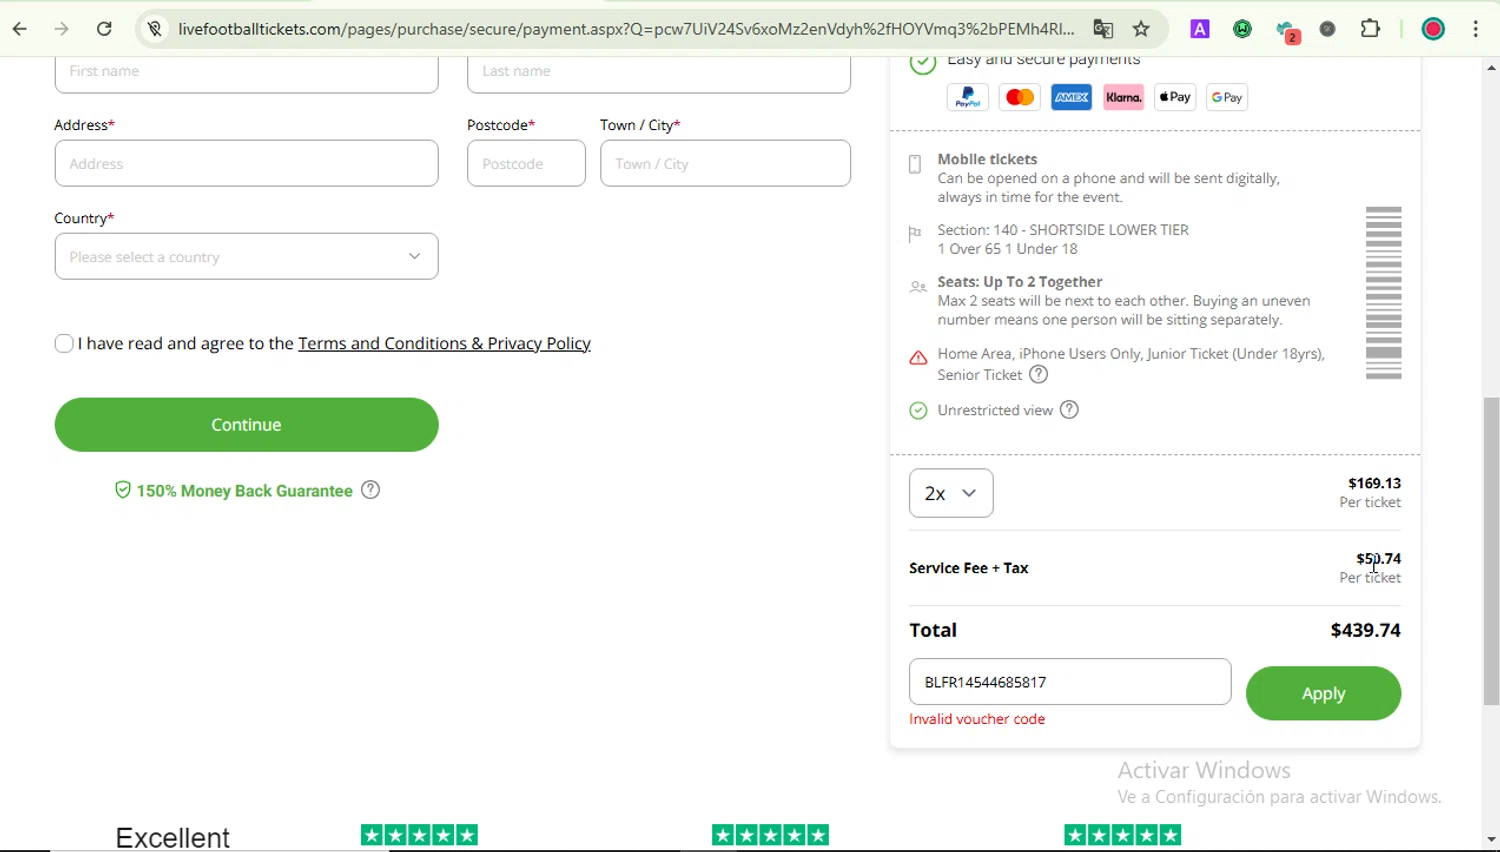Screen dimensions: 1500x852
Task: Click the mobile tickets phone icon
Action: [x=915, y=165]
